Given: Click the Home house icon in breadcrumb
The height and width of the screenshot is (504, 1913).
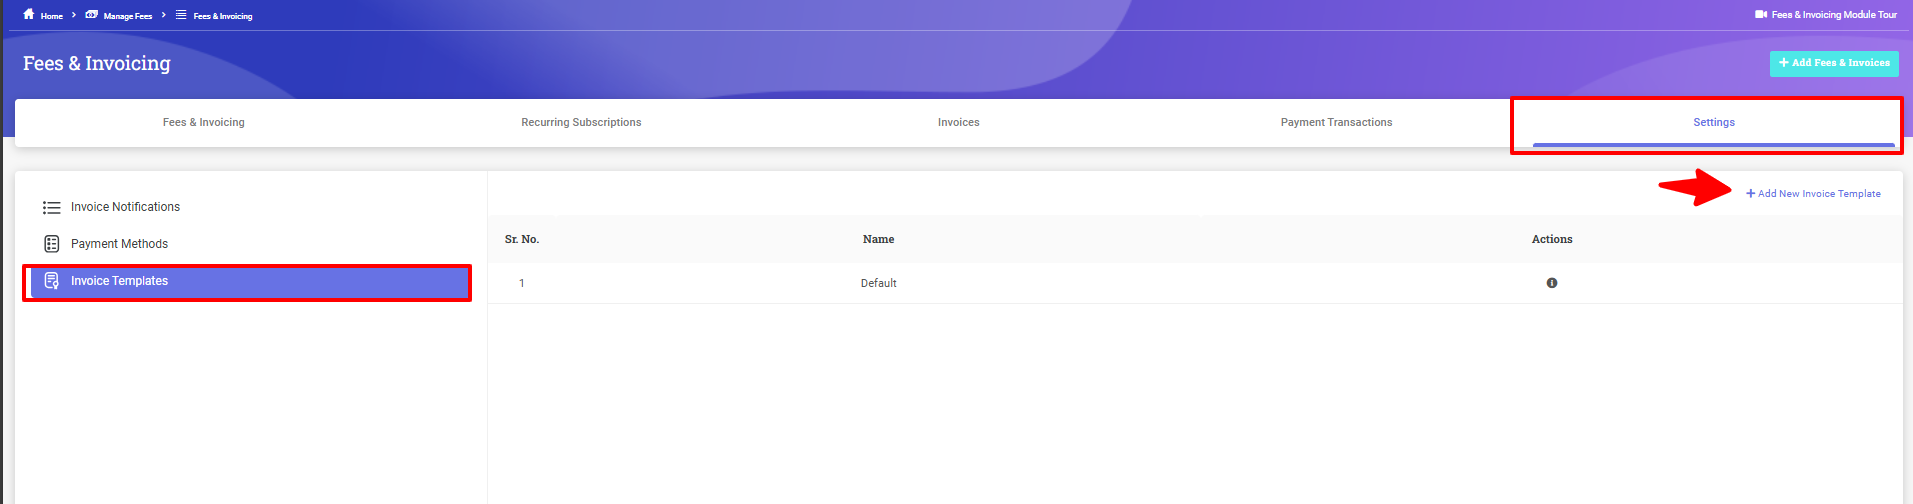Looking at the screenshot, I should click(29, 15).
